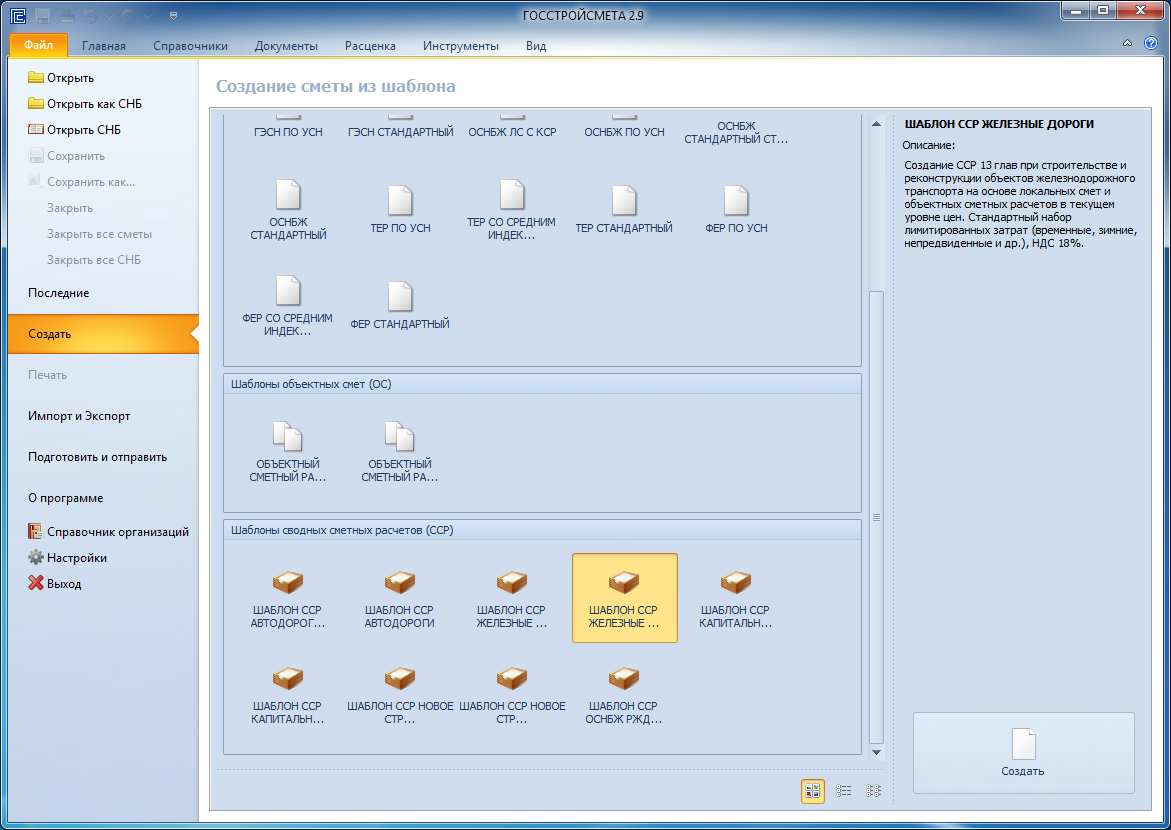The height and width of the screenshot is (830, 1171).
Task: Open the undo history dropdown arrow
Action: 110,16
